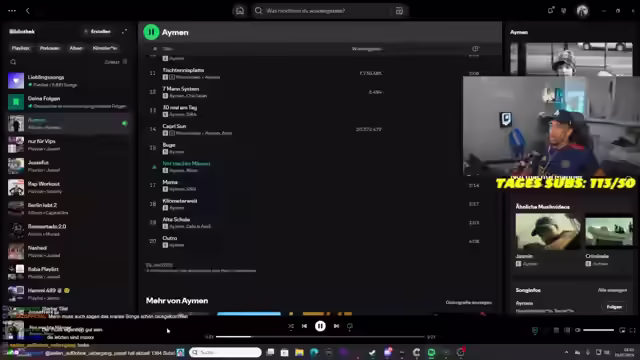The image size is (640, 360).
Task: Toggle shuffle playback
Action: 291,326
